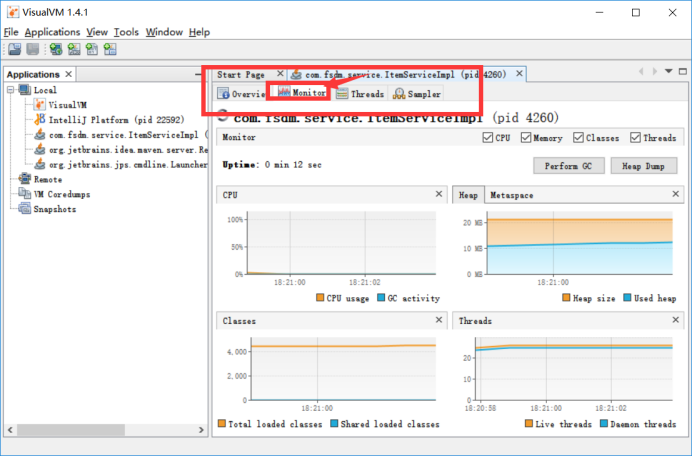Open the Window menu
Screen dimensions: 692x456
[x=164, y=32]
